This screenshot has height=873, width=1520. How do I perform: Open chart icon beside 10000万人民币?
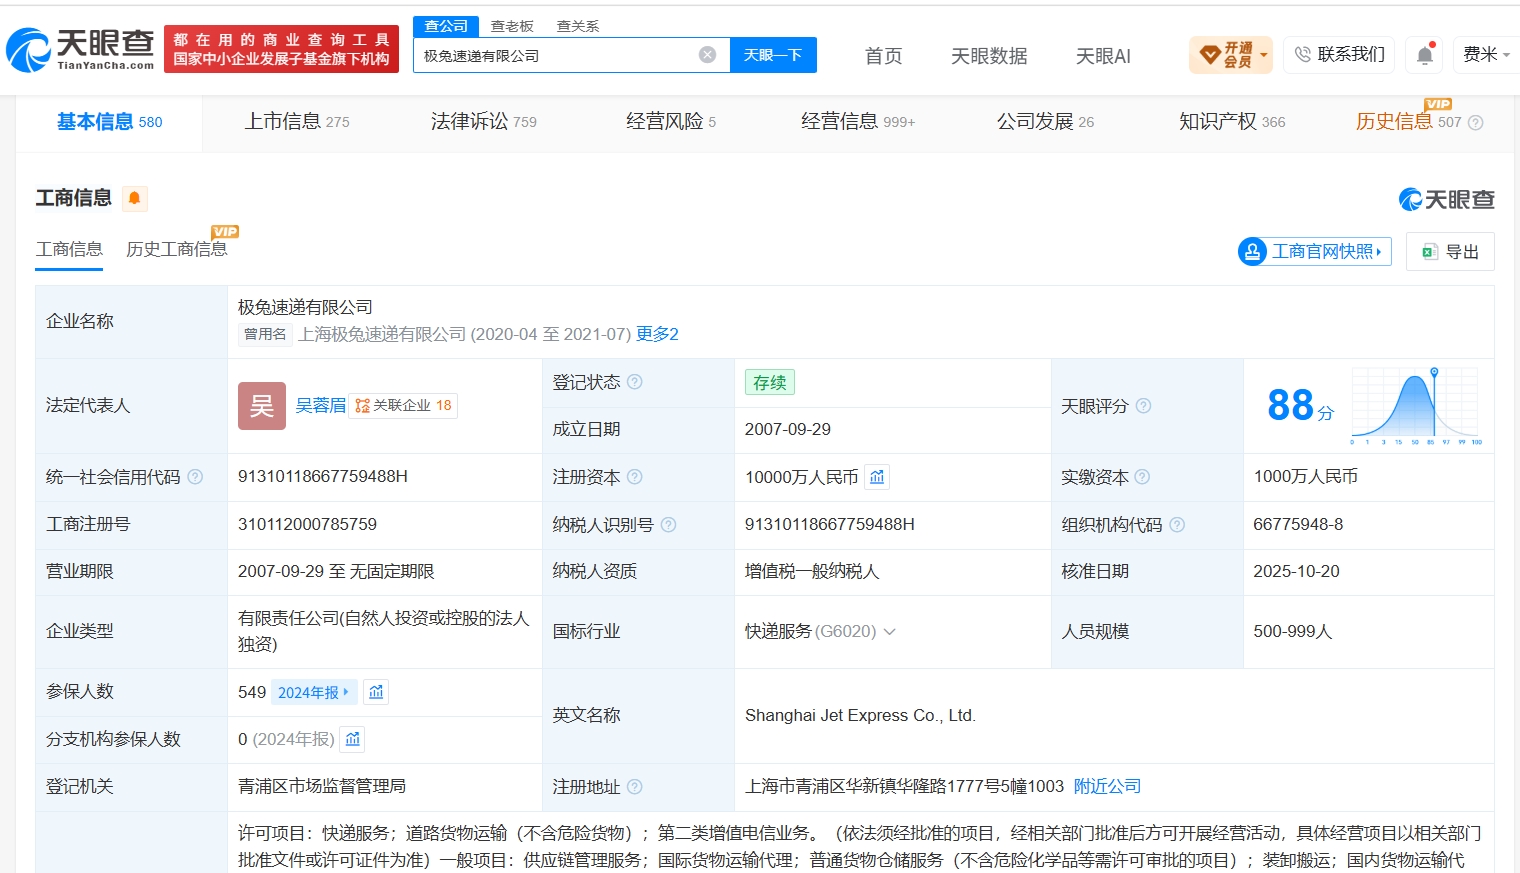[x=877, y=477]
